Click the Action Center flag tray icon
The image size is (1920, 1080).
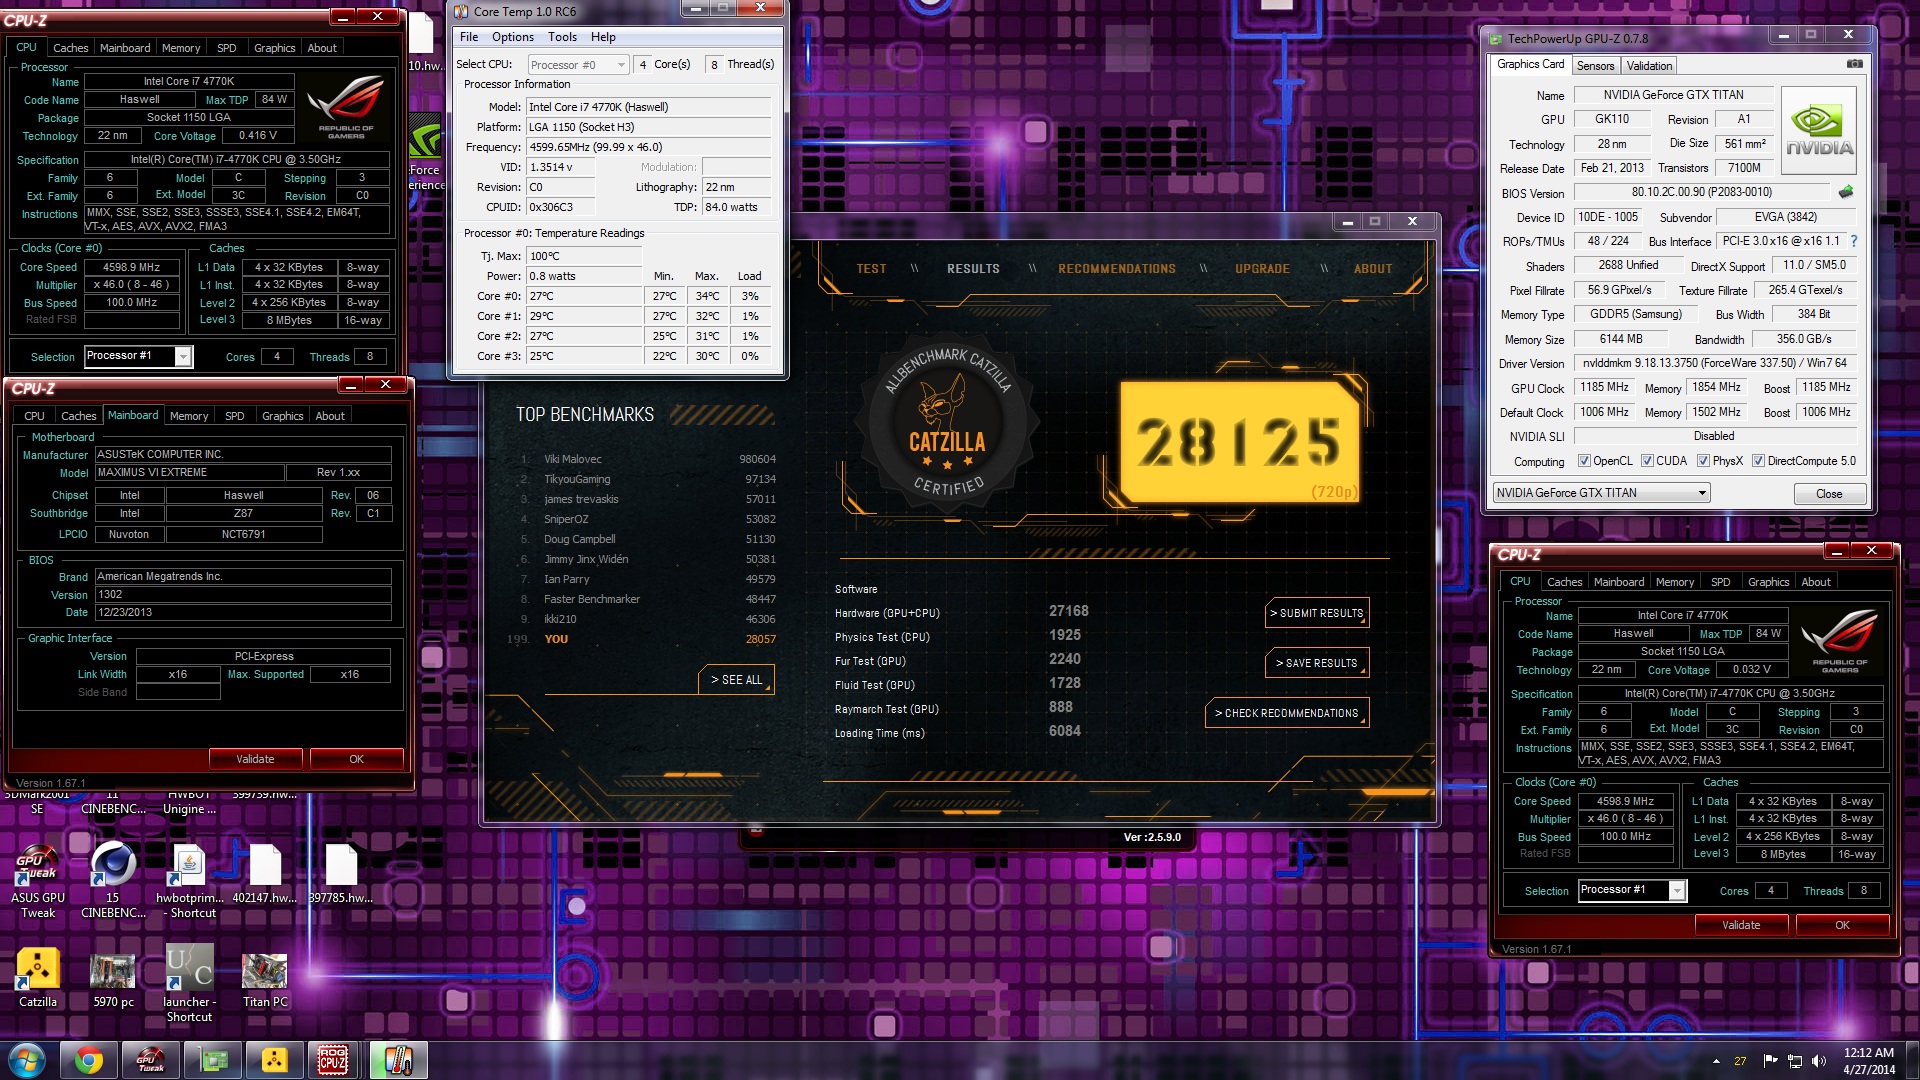(1770, 1061)
